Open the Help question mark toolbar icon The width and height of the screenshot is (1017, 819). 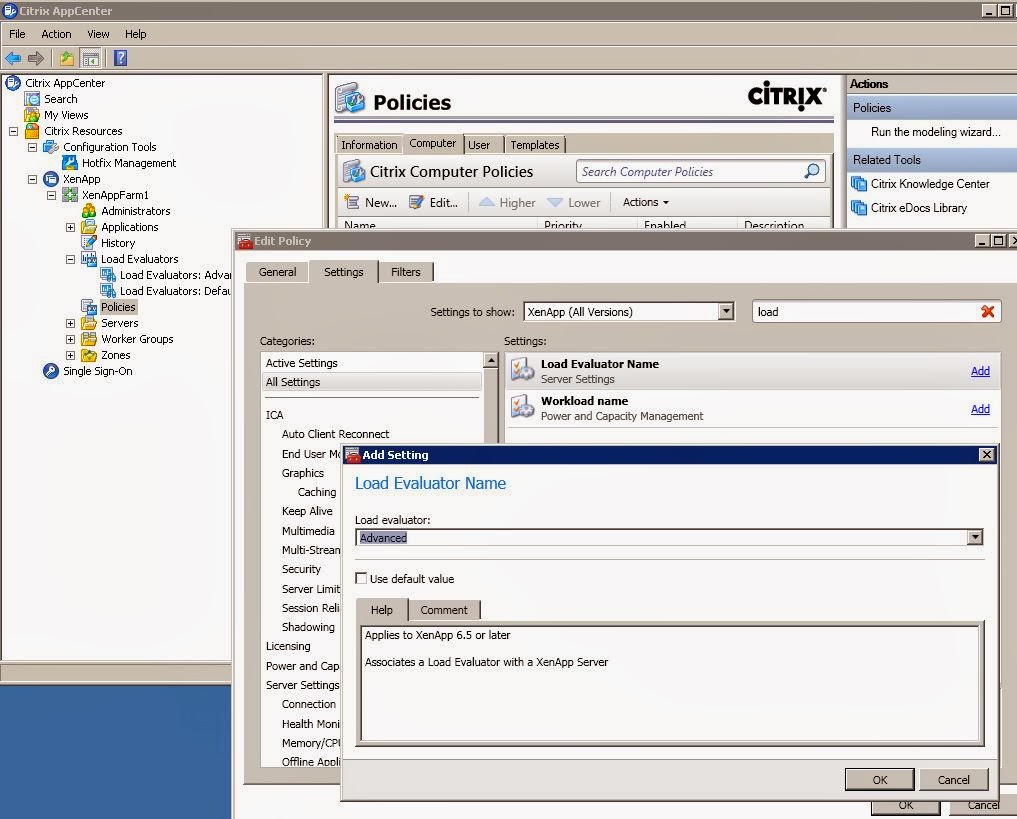point(121,58)
